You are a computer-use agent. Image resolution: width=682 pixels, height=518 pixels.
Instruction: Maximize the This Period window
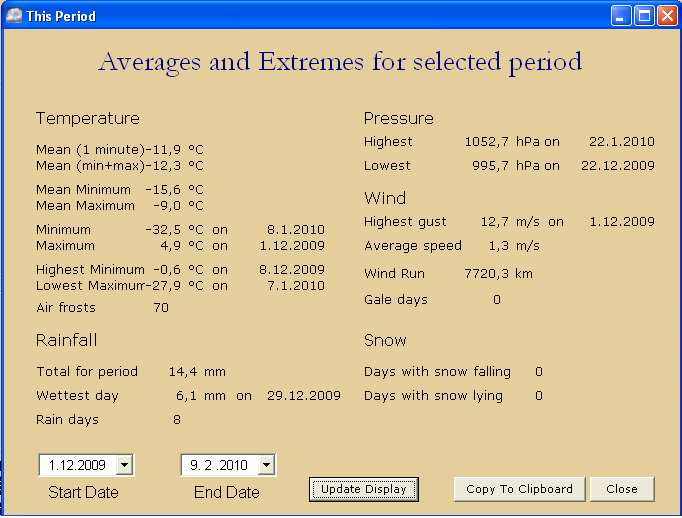click(x=644, y=16)
